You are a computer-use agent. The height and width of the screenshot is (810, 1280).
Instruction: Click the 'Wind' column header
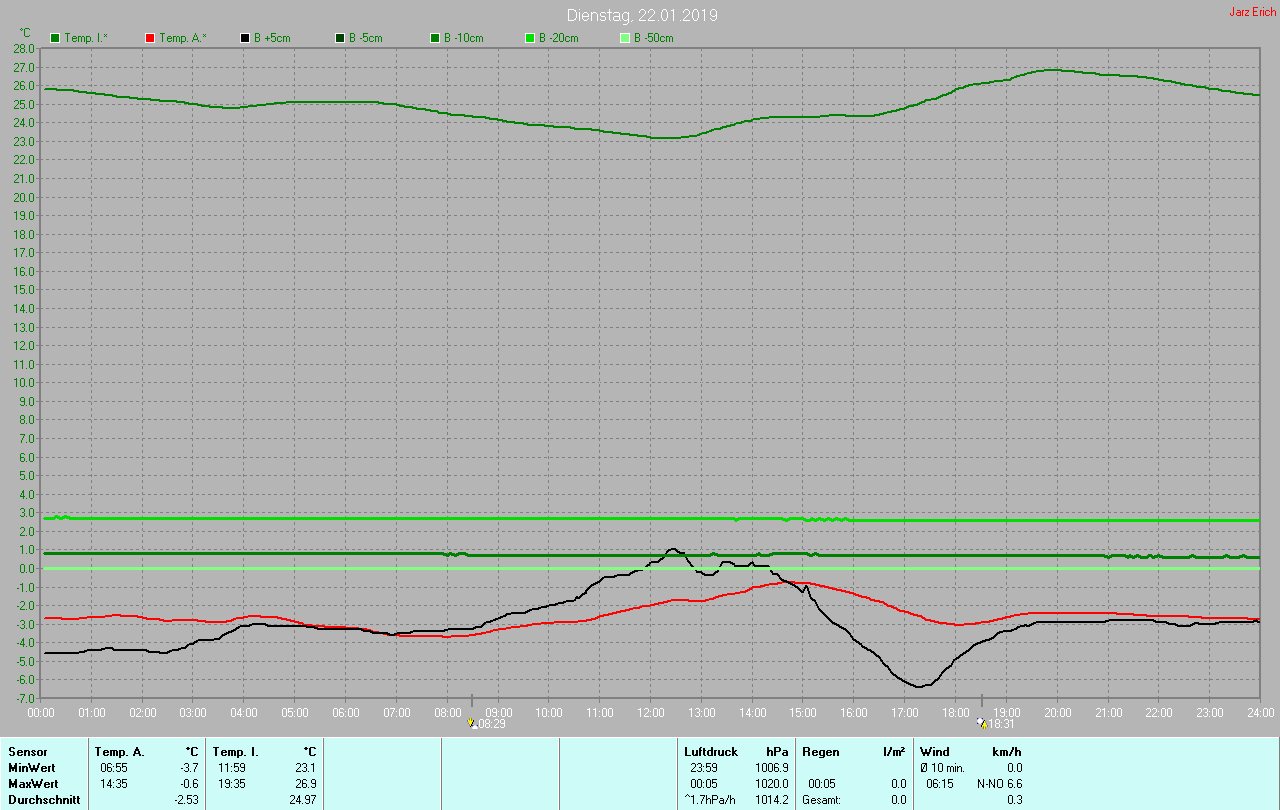coord(935,752)
